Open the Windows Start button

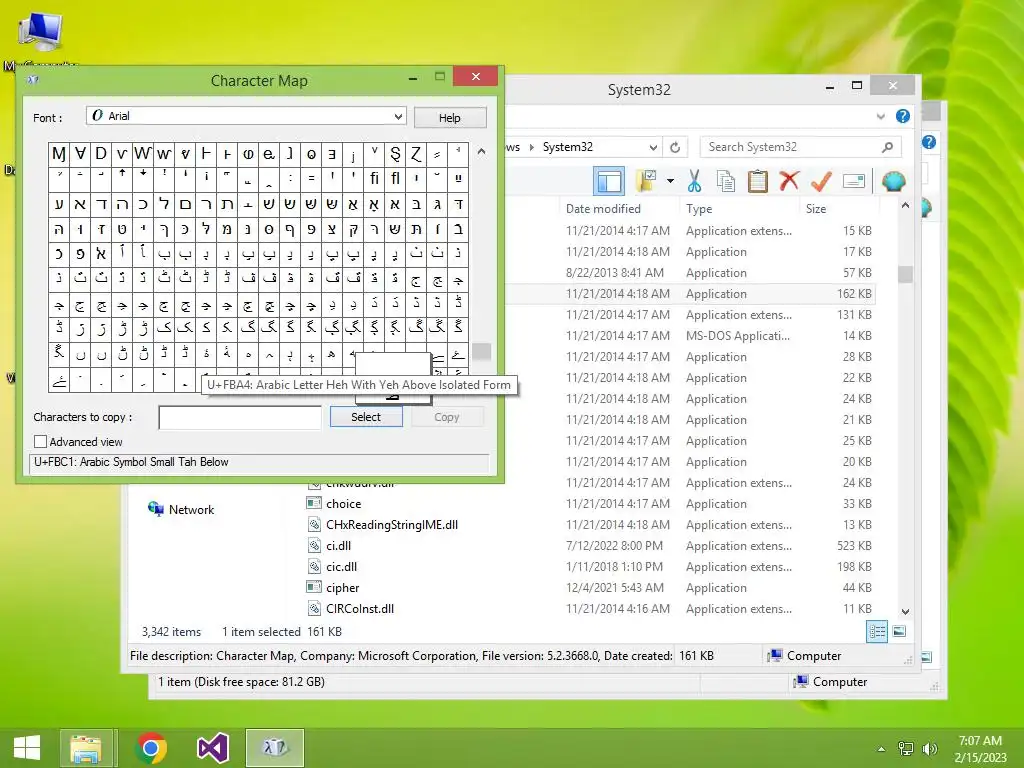27,748
